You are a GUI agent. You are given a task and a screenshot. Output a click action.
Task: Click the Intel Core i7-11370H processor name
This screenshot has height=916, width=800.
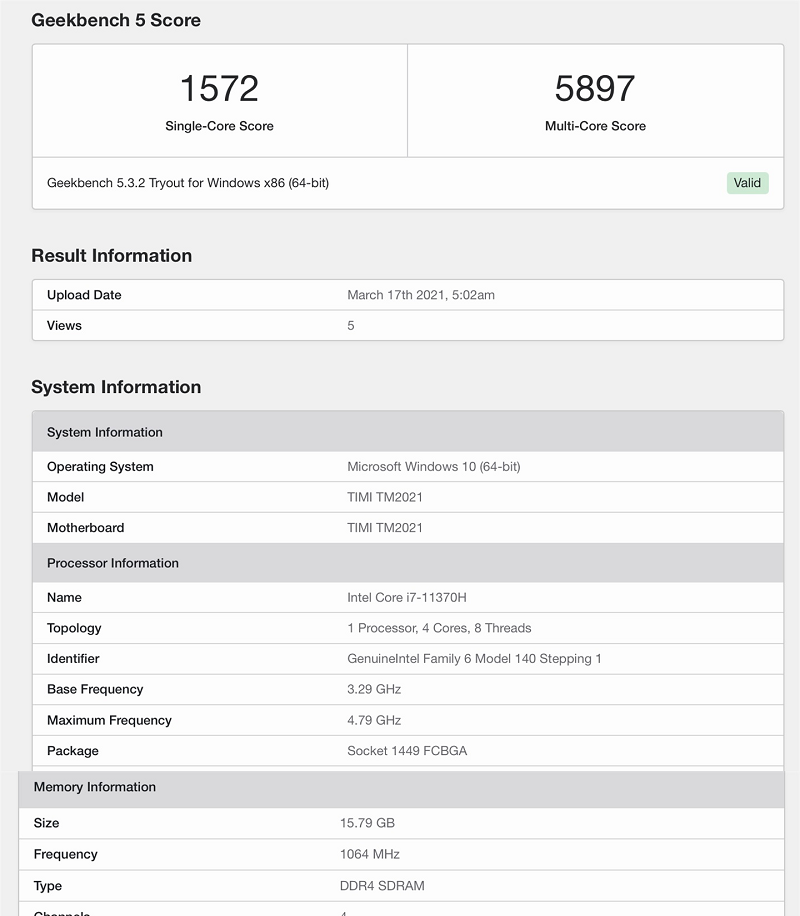click(407, 598)
